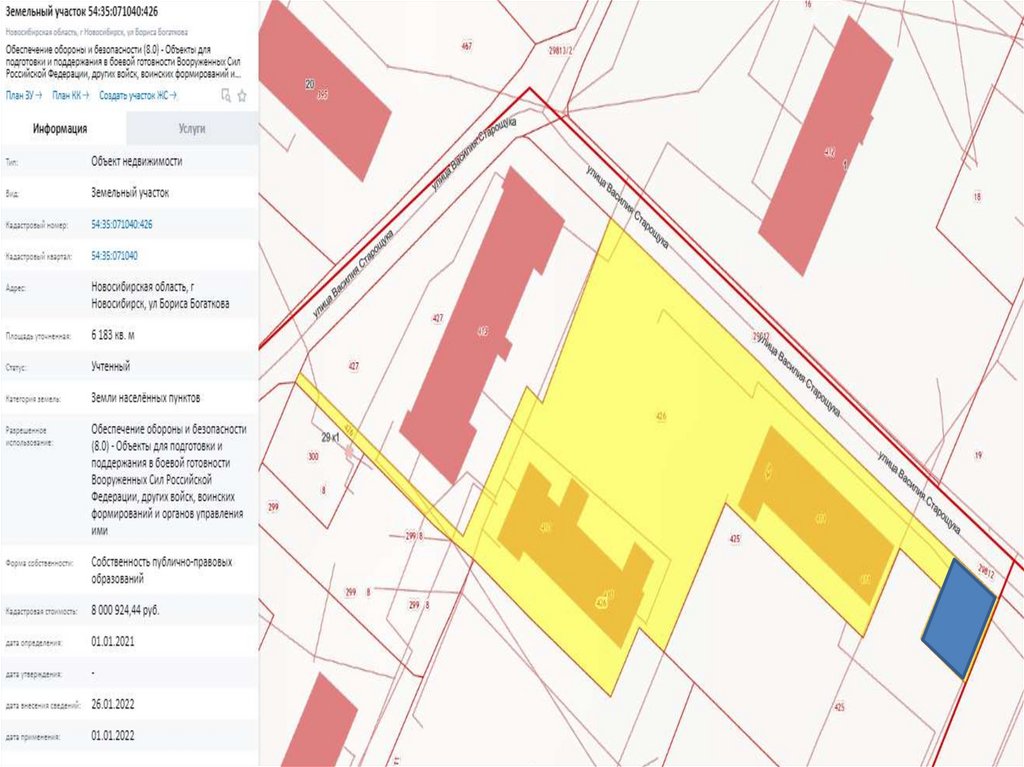Open cadastral number 54:35:071040:426 link

pos(122,225)
